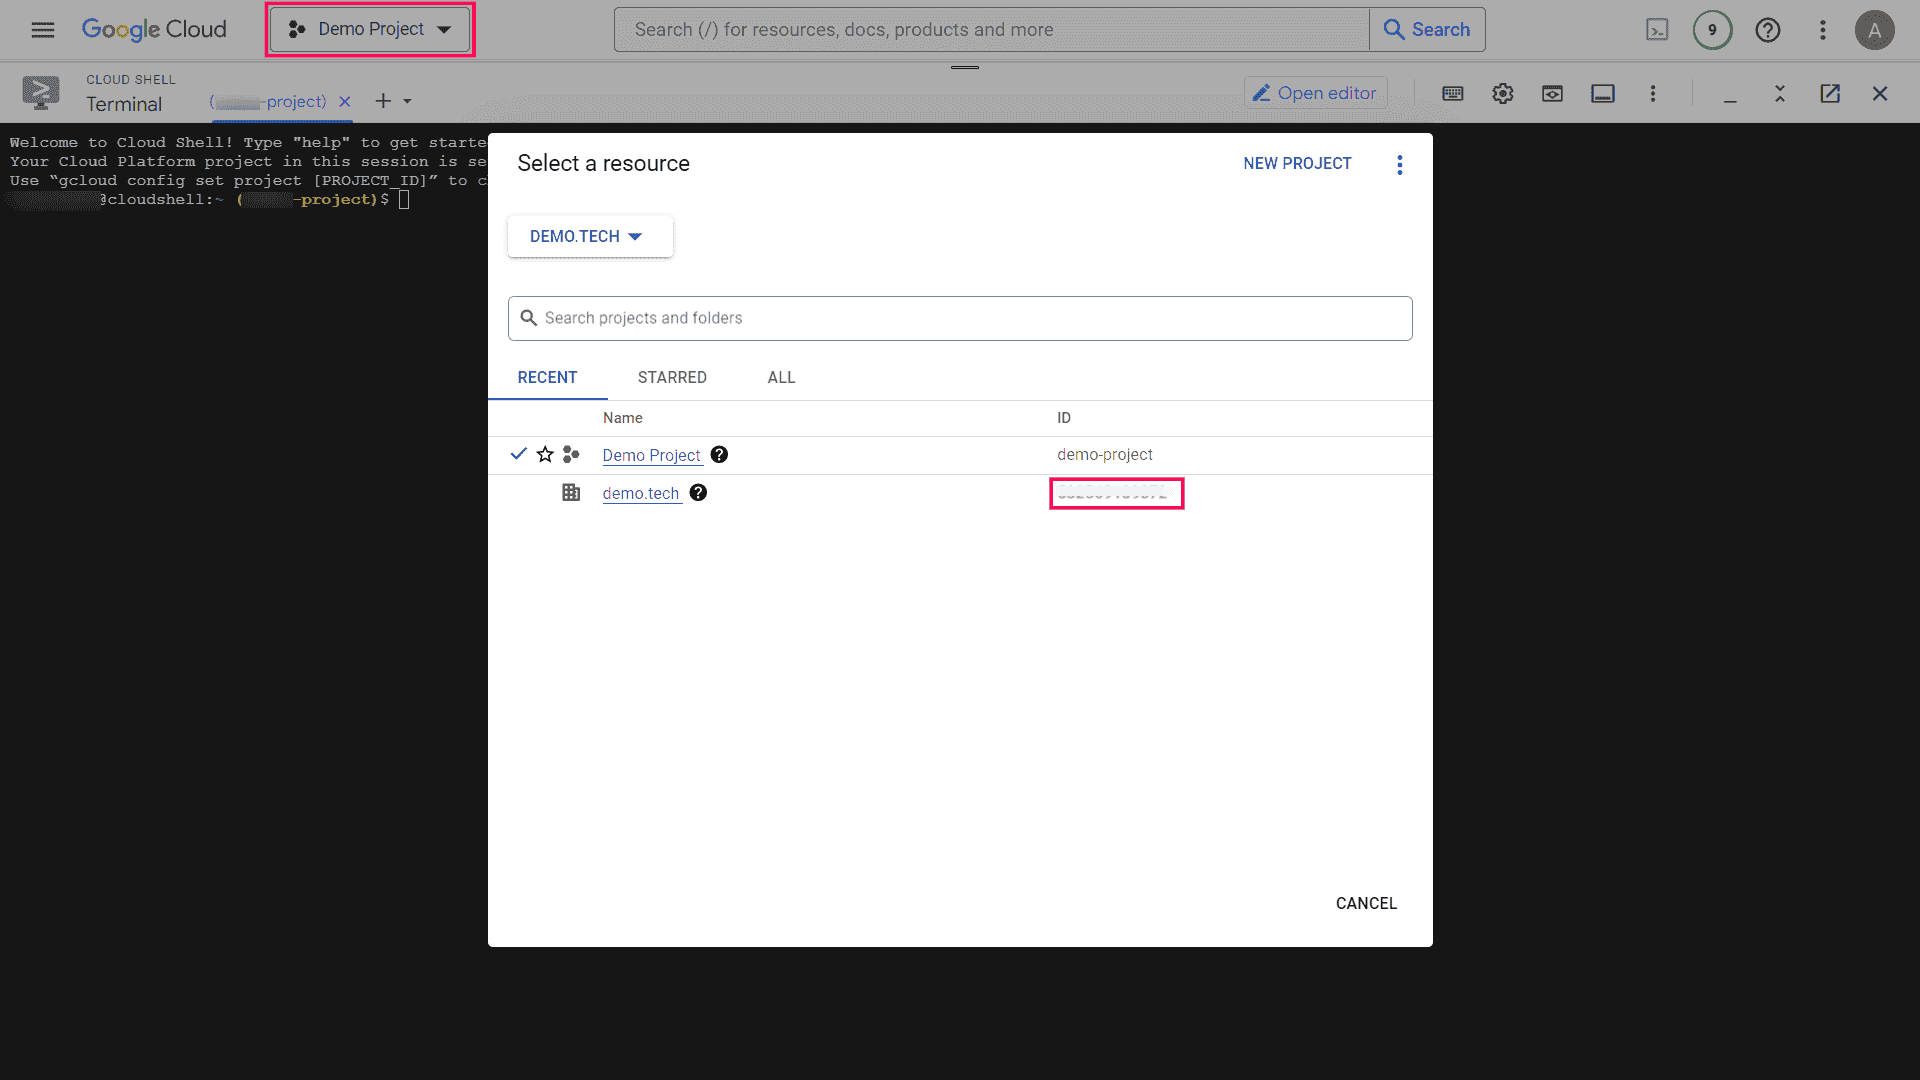Viewport: 1920px width, 1080px height.
Task: Open the add-tab arrow next to plus icon
Action: (x=406, y=101)
